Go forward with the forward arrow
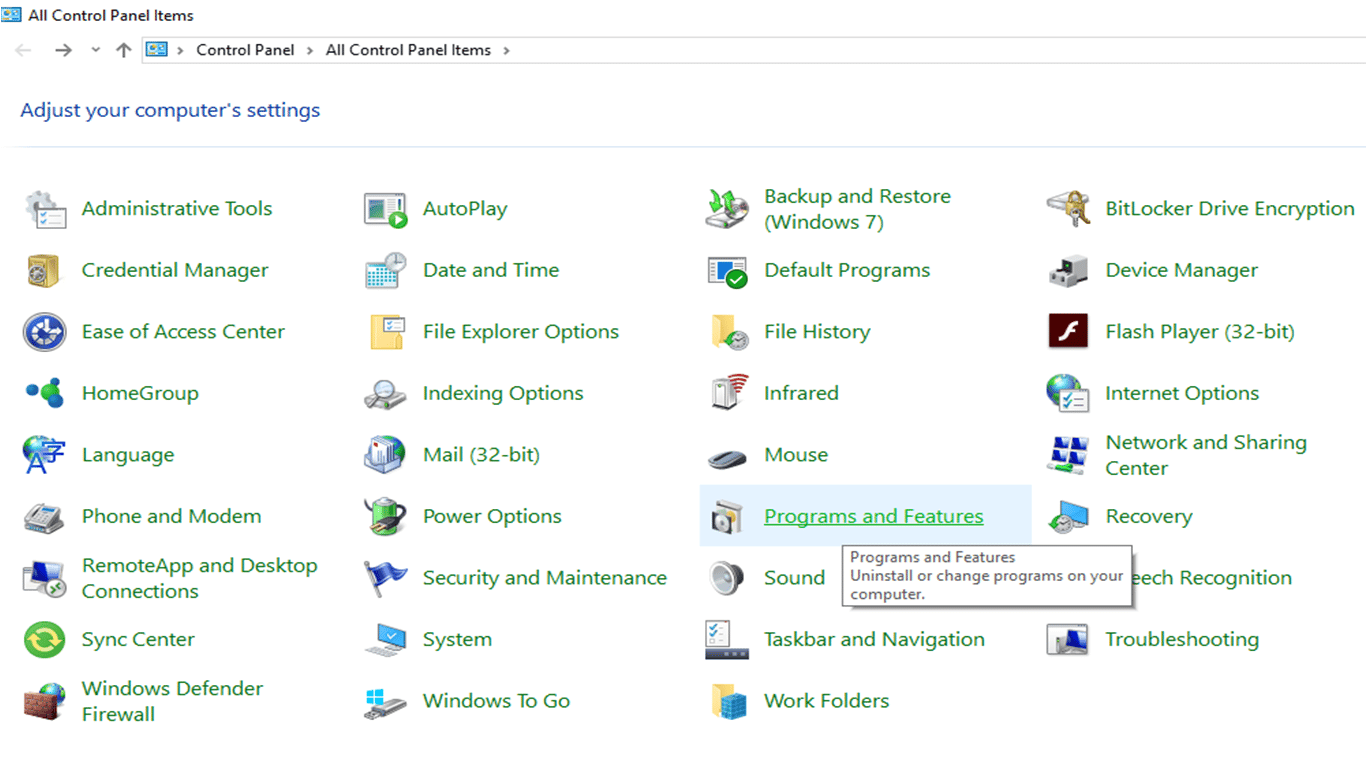Viewport: 1367px width, 770px height. point(63,50)
